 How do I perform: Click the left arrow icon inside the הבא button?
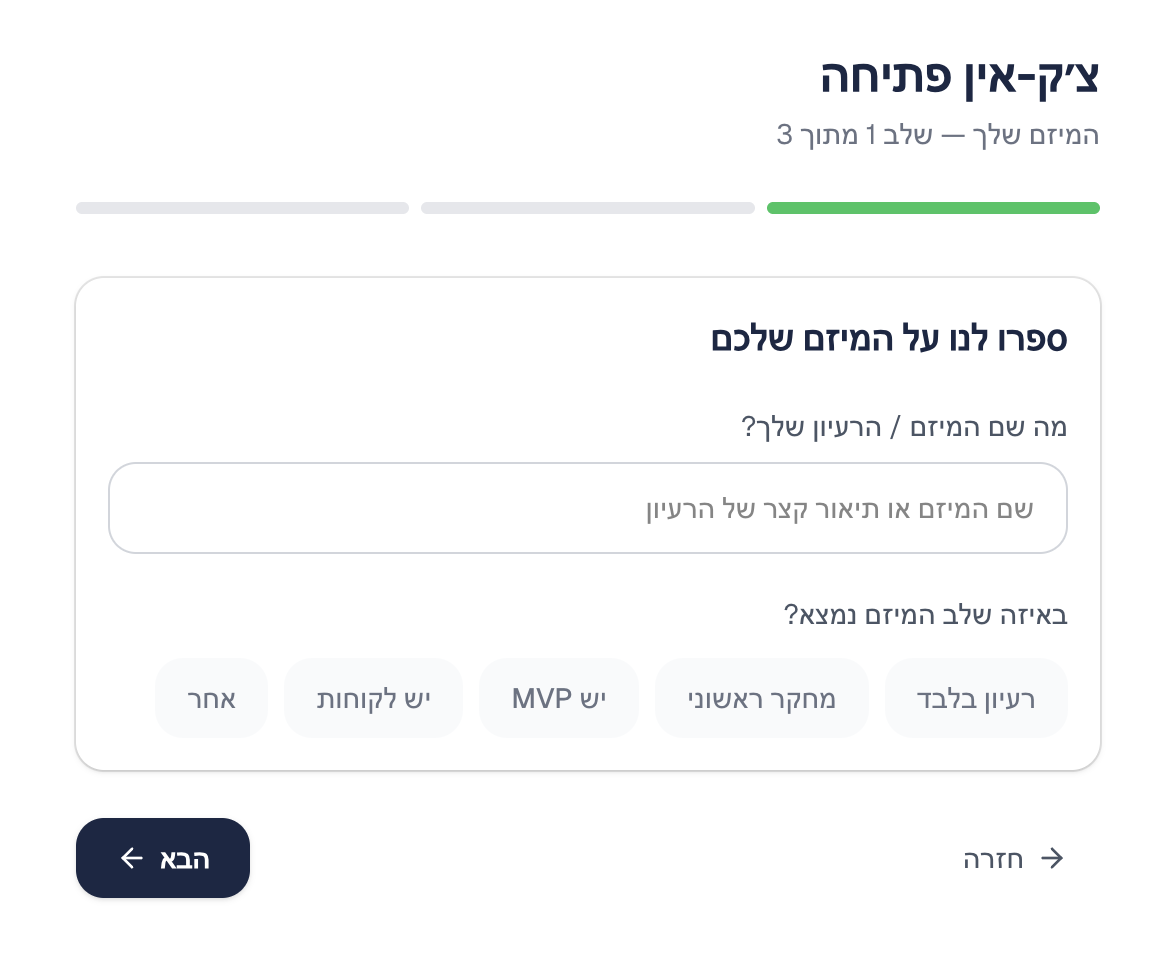(x=132, y=858)
